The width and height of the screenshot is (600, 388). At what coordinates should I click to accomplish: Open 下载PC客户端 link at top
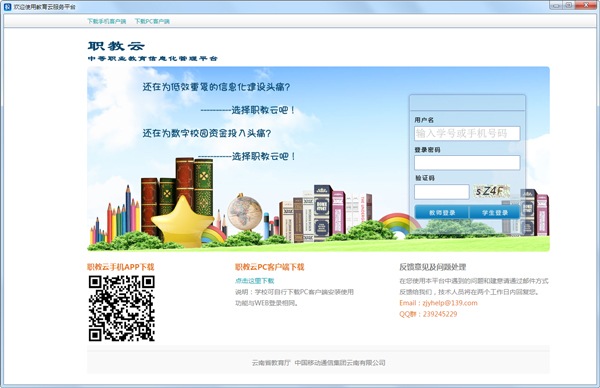(152, 21)
